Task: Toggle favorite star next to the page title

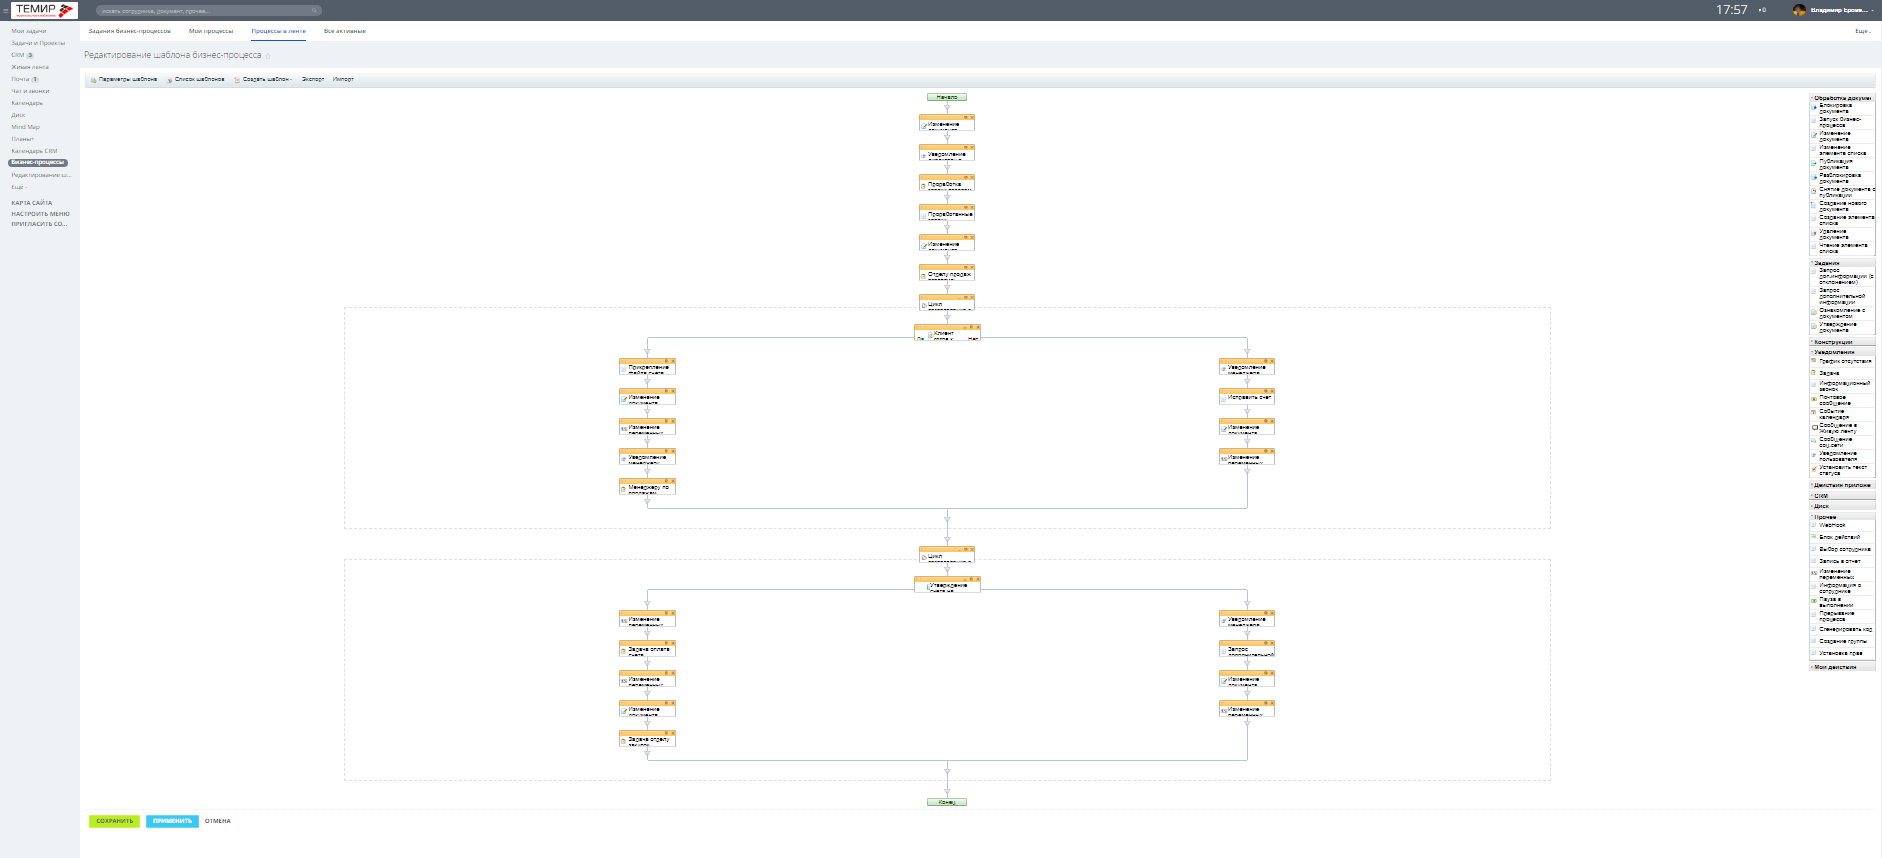Action: (268, 56)
